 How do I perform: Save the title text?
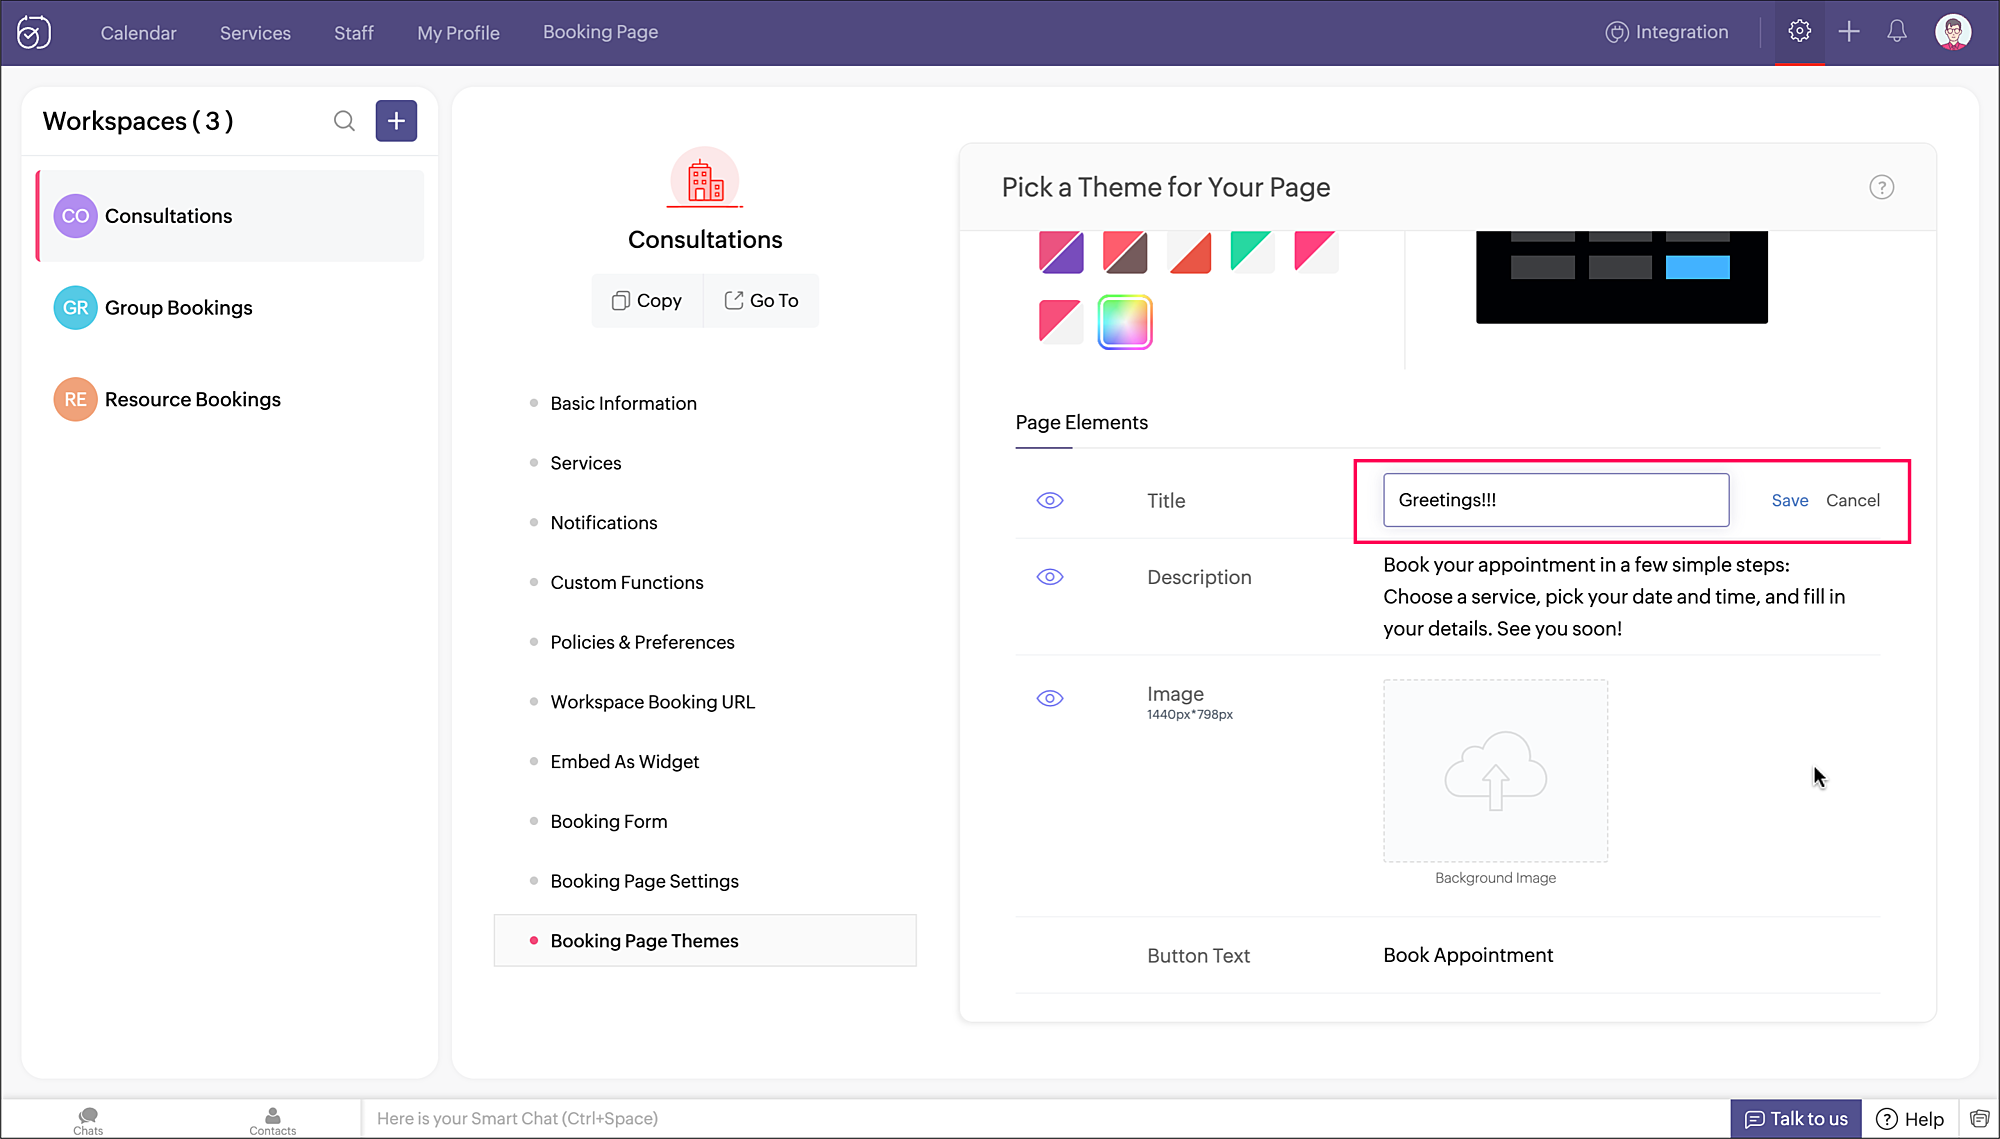click(x=1789, y=501)
